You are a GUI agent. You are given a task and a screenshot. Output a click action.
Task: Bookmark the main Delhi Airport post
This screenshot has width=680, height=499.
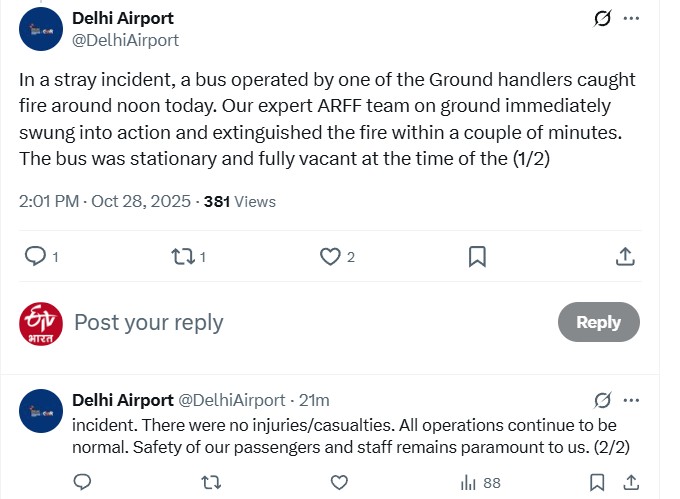(x=478, y=257)
